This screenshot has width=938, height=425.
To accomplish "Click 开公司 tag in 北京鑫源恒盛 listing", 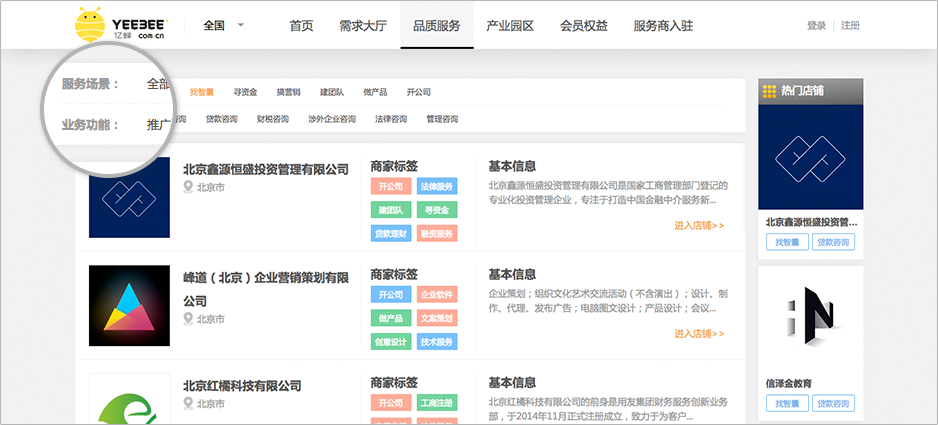I will click(391, 186).
